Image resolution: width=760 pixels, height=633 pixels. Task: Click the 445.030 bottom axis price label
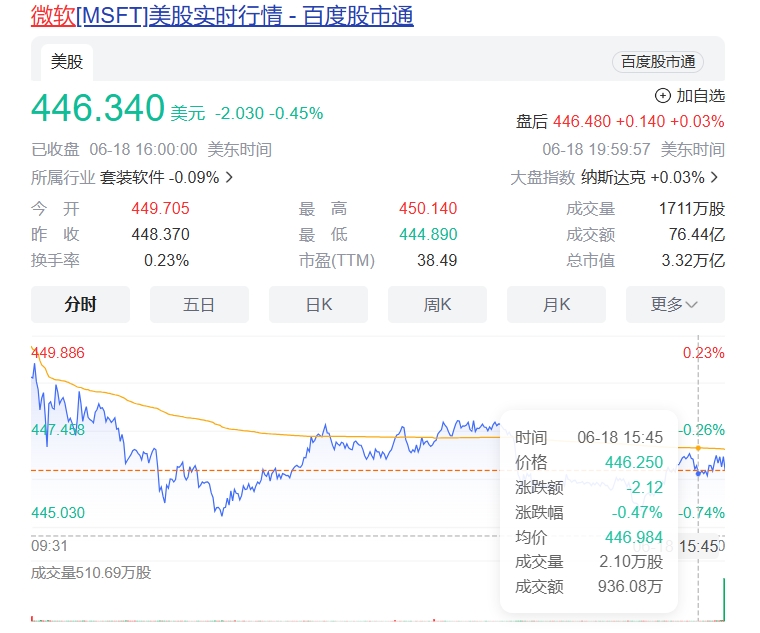(x=58, y=512)
